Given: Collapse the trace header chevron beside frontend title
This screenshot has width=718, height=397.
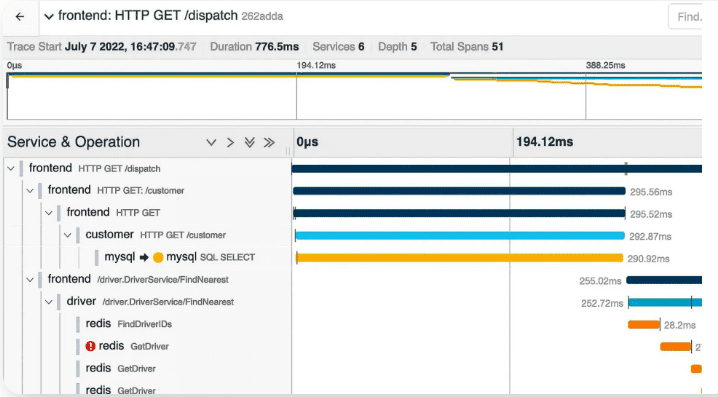Looking at the screenshot, I should [49, 17].
